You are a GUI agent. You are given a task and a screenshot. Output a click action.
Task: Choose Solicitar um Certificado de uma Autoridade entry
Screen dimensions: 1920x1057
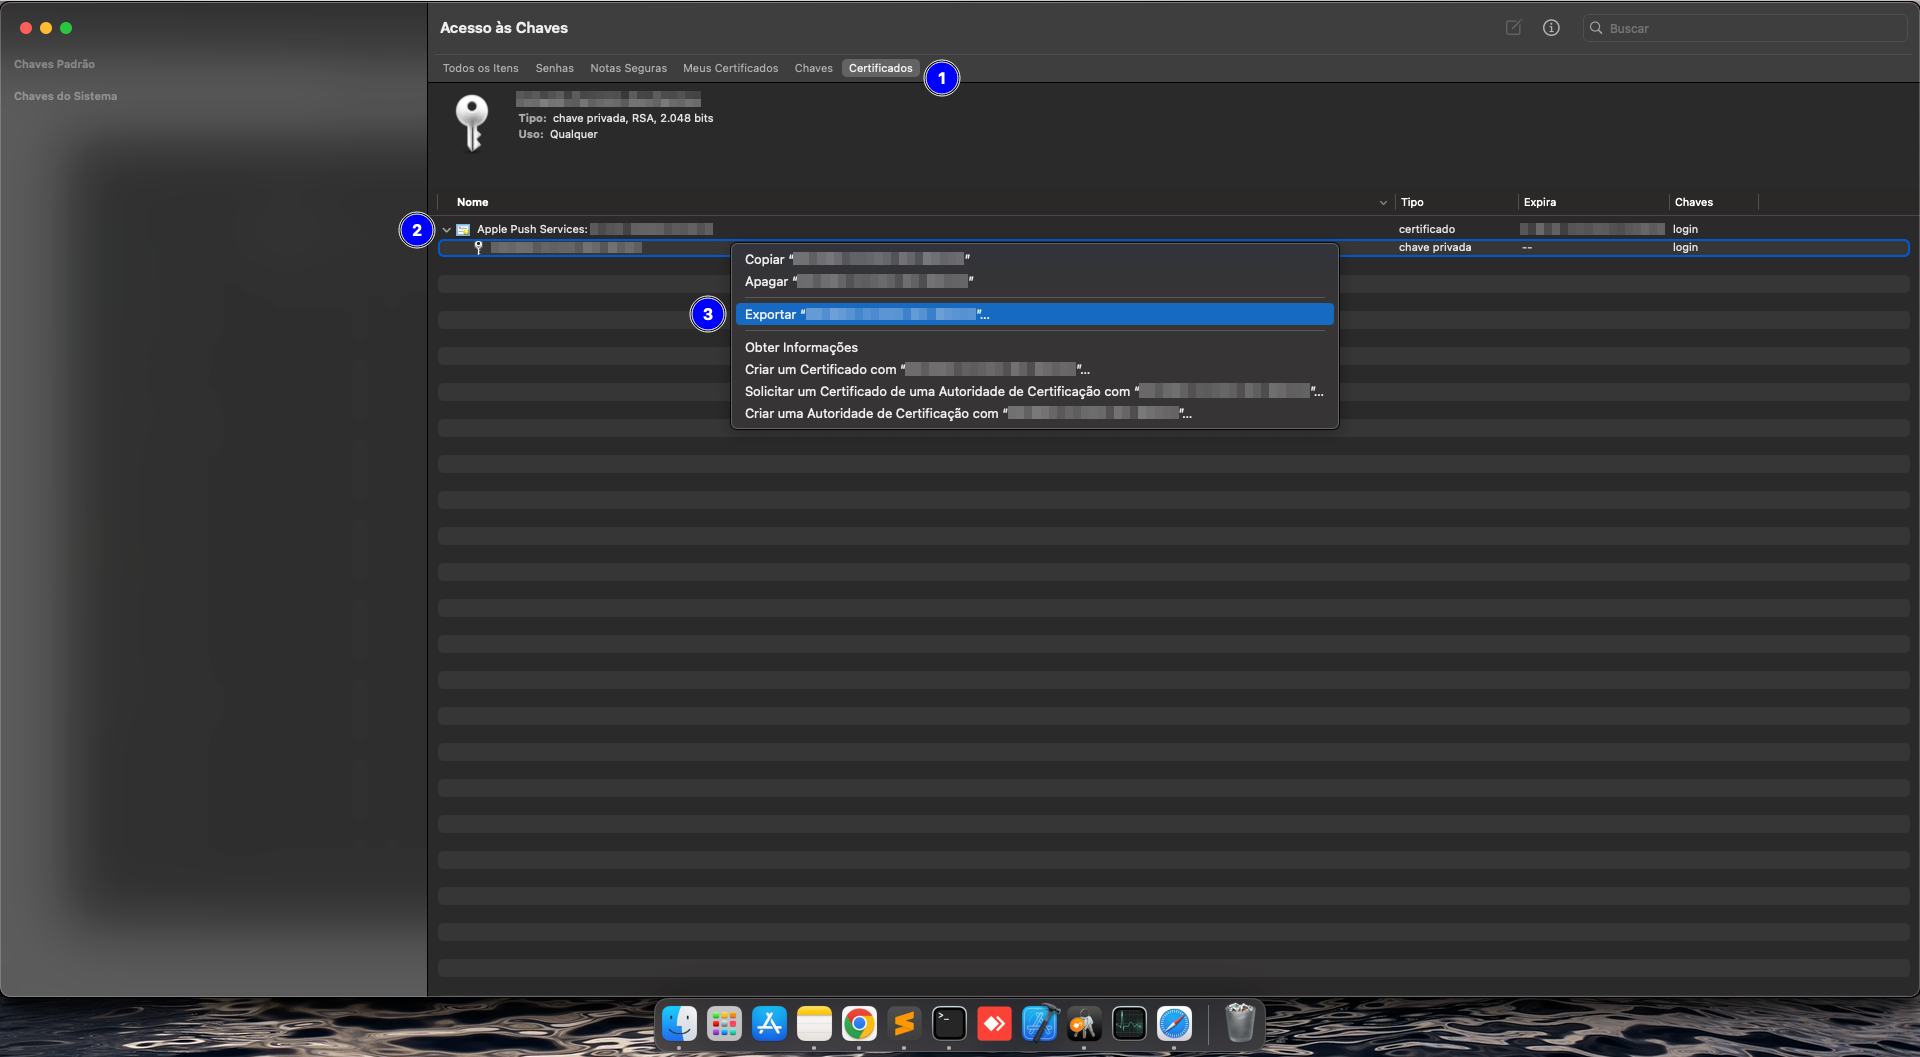tap(1034, 391)
